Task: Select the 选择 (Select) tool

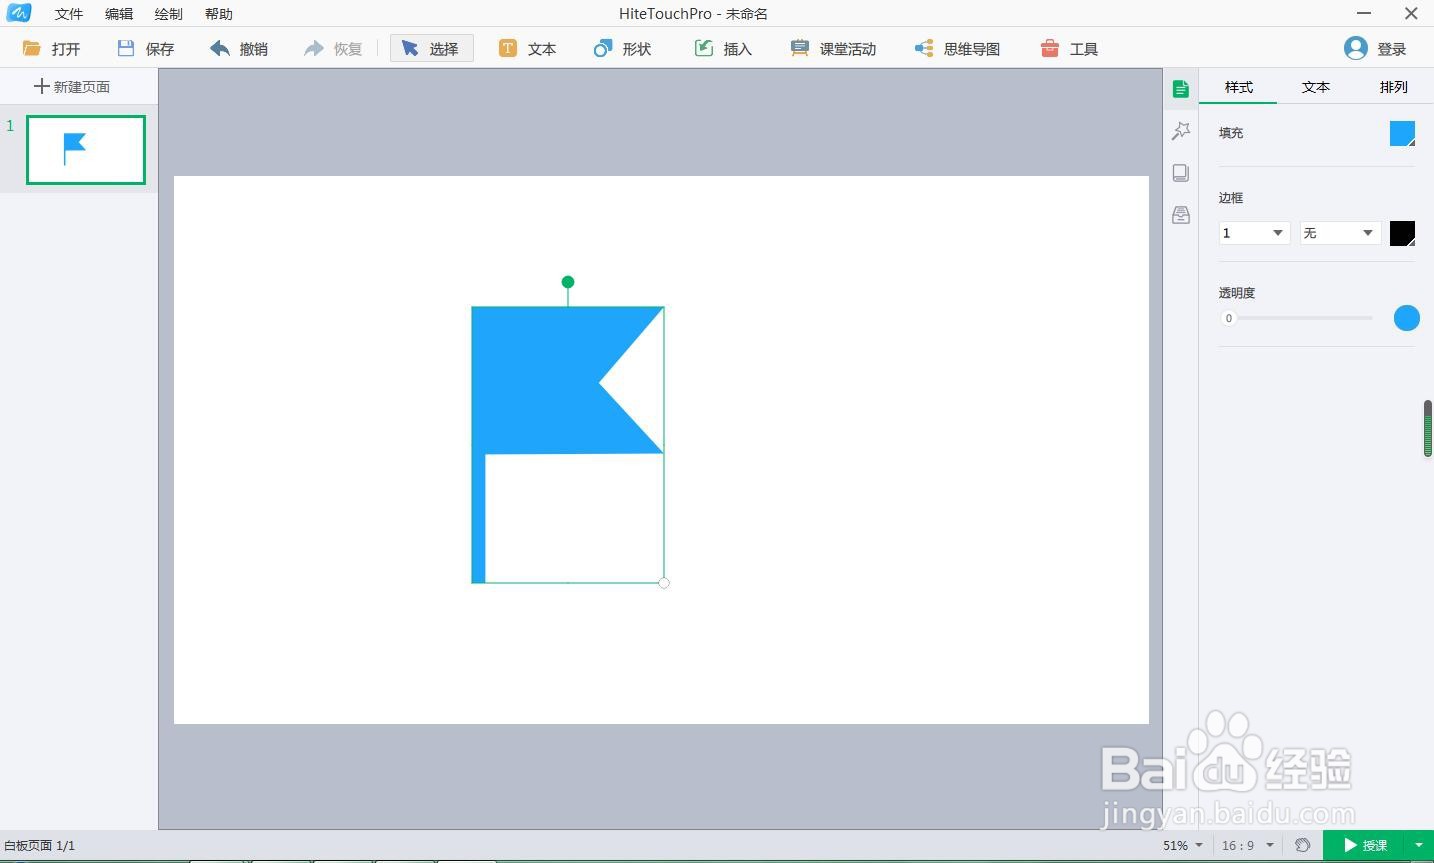Action: [431, 48]
